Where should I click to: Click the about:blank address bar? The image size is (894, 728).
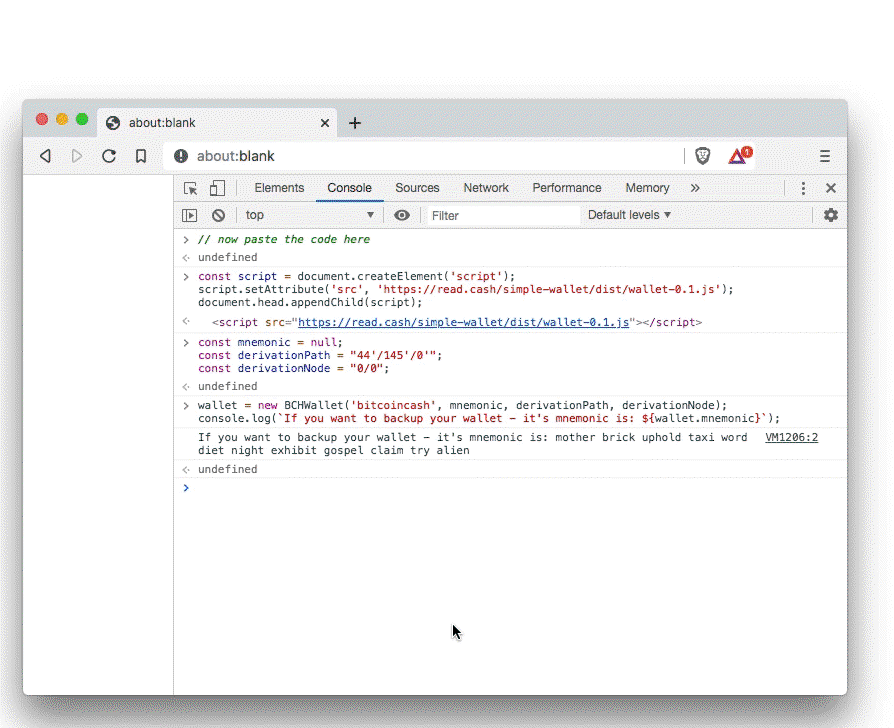pyautogui.click(x=422, y=156)
